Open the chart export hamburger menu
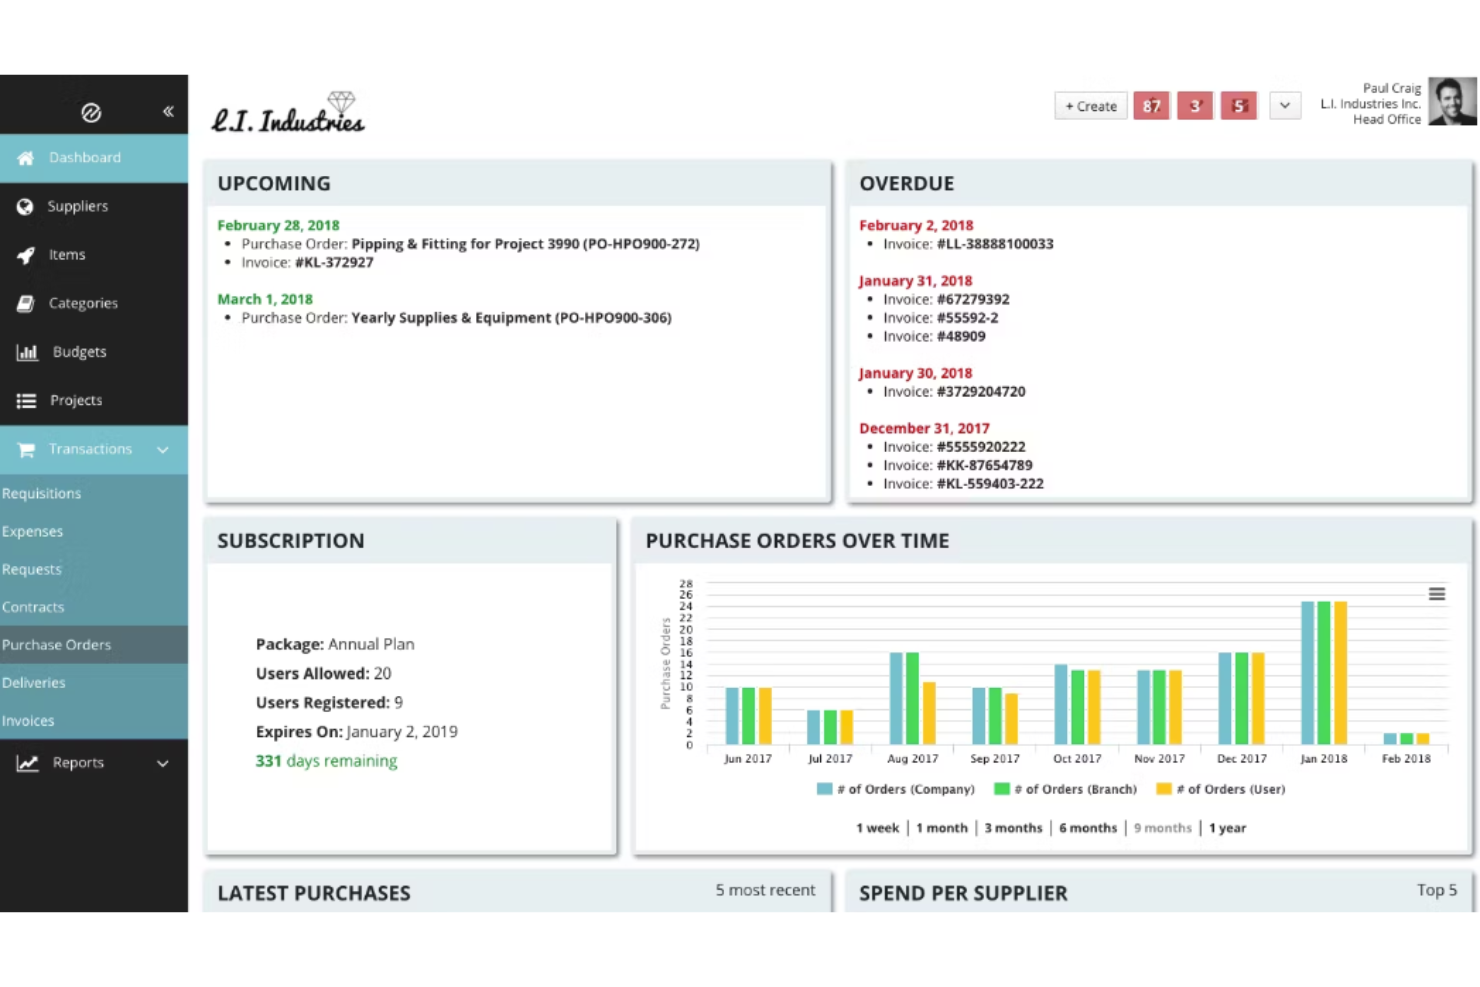Image resolution: width=1480 pixels, height=987 pixels. (1437, 593)
